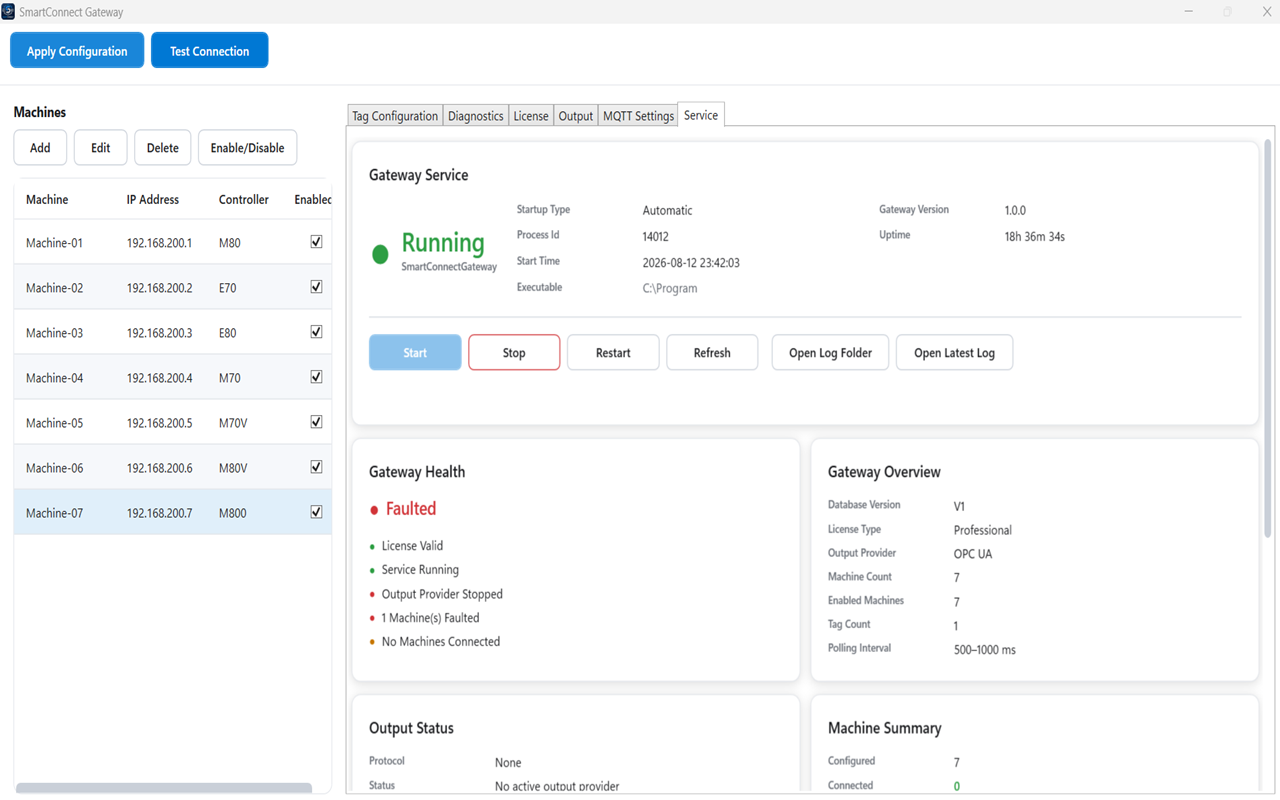Select IP address 192.168.200.6
The width and height of the screenshot is (1280, 800).
tap(159, 468)
